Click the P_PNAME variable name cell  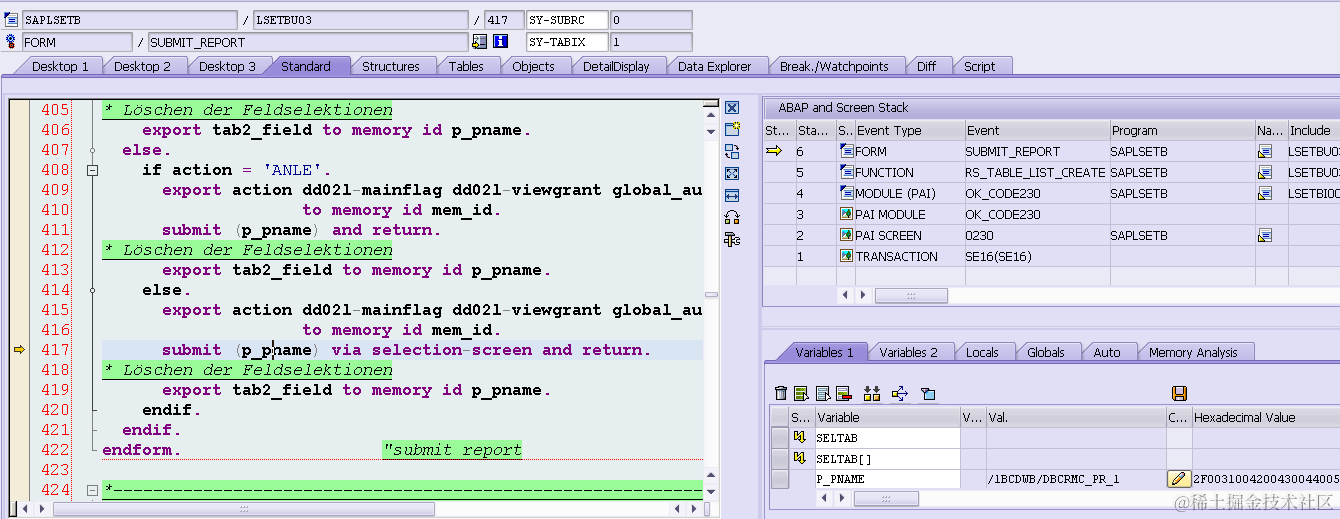(x=887, y=479)
